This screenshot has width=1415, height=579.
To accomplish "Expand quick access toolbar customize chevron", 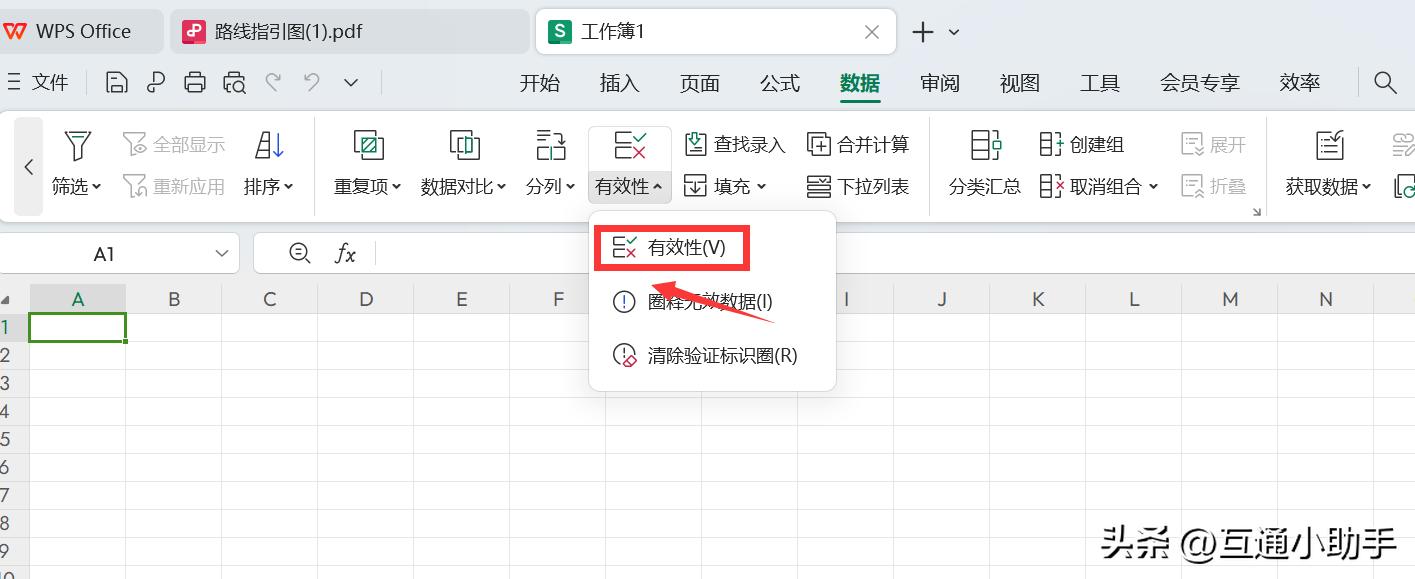I will tap(350, 83).
